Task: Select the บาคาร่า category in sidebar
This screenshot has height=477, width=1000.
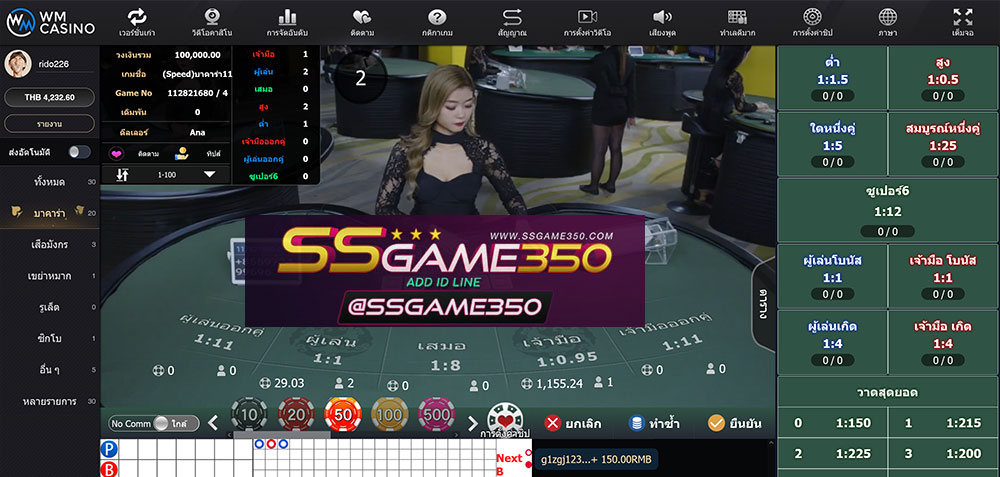Action: coord(50,213)
